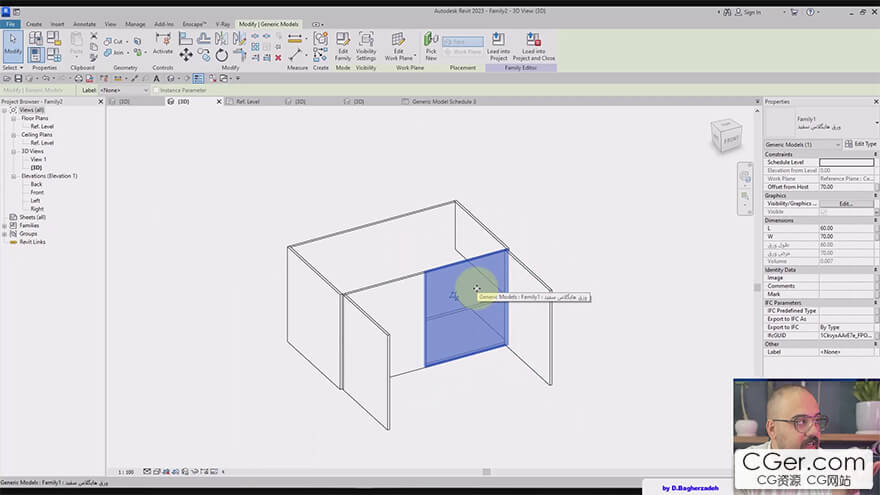Collapse the Constraints properties section

point(876,154)
